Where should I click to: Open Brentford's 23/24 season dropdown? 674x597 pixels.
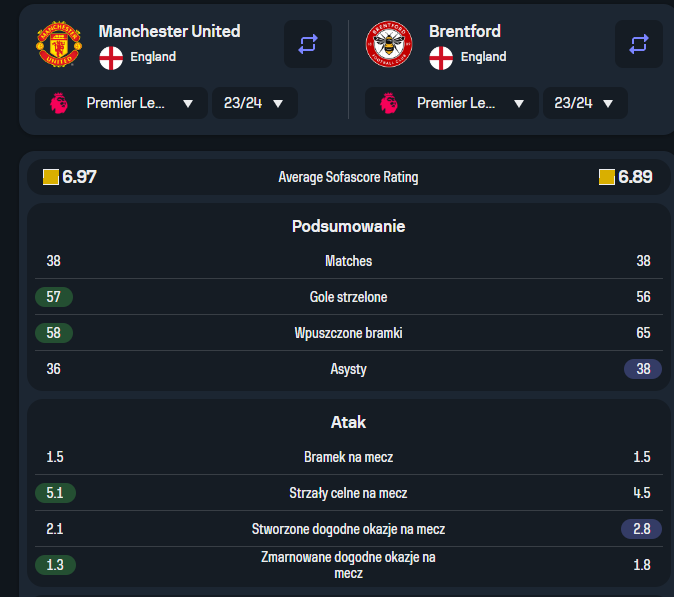click(x=585, y=103)
